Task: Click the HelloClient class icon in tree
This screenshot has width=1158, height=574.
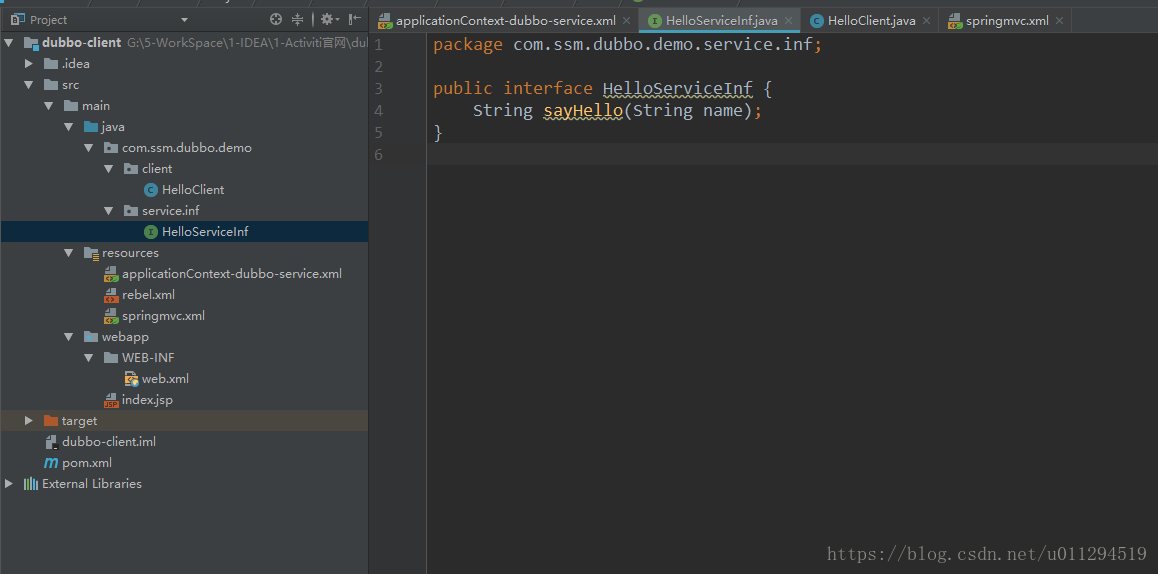Action: 151,190
